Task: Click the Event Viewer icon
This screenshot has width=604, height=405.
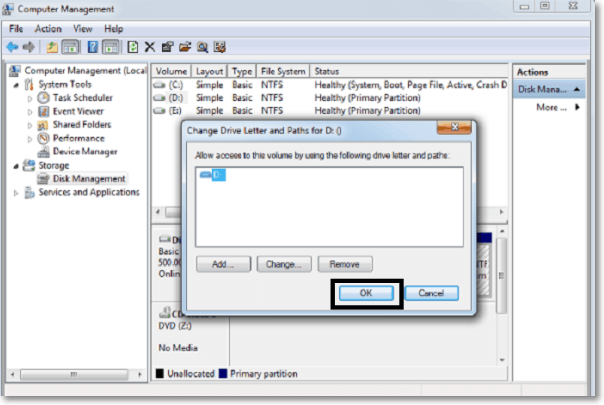Action: coord(43,111)
